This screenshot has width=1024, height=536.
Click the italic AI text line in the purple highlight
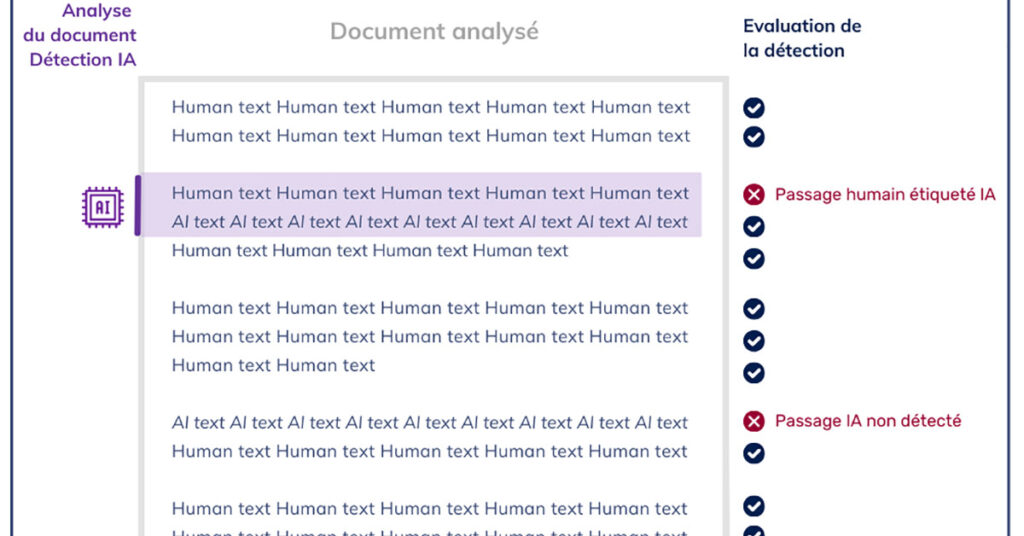(430, 222)
